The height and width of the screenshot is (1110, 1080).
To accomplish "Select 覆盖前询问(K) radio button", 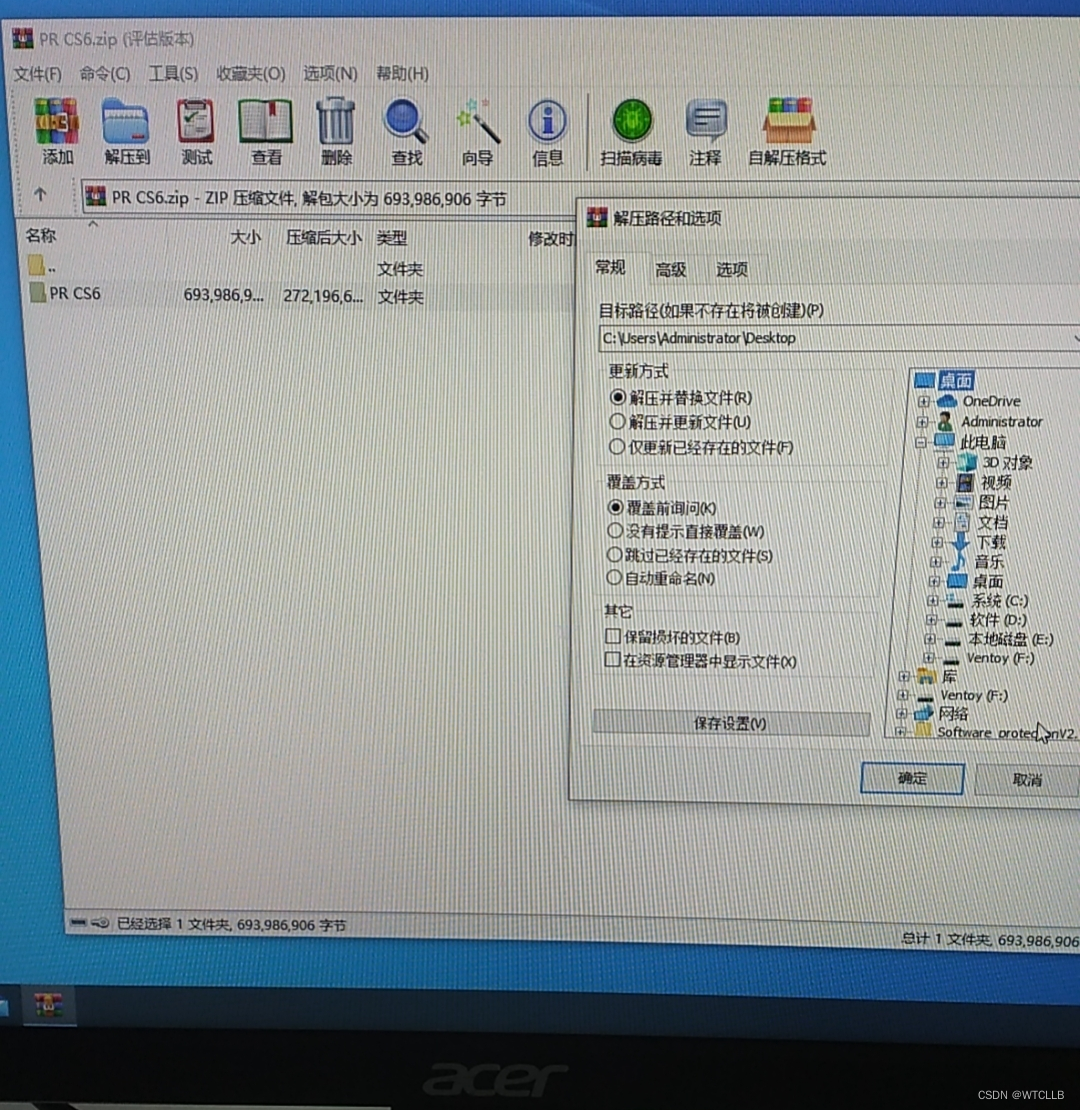I will click(x=615, y=507).
